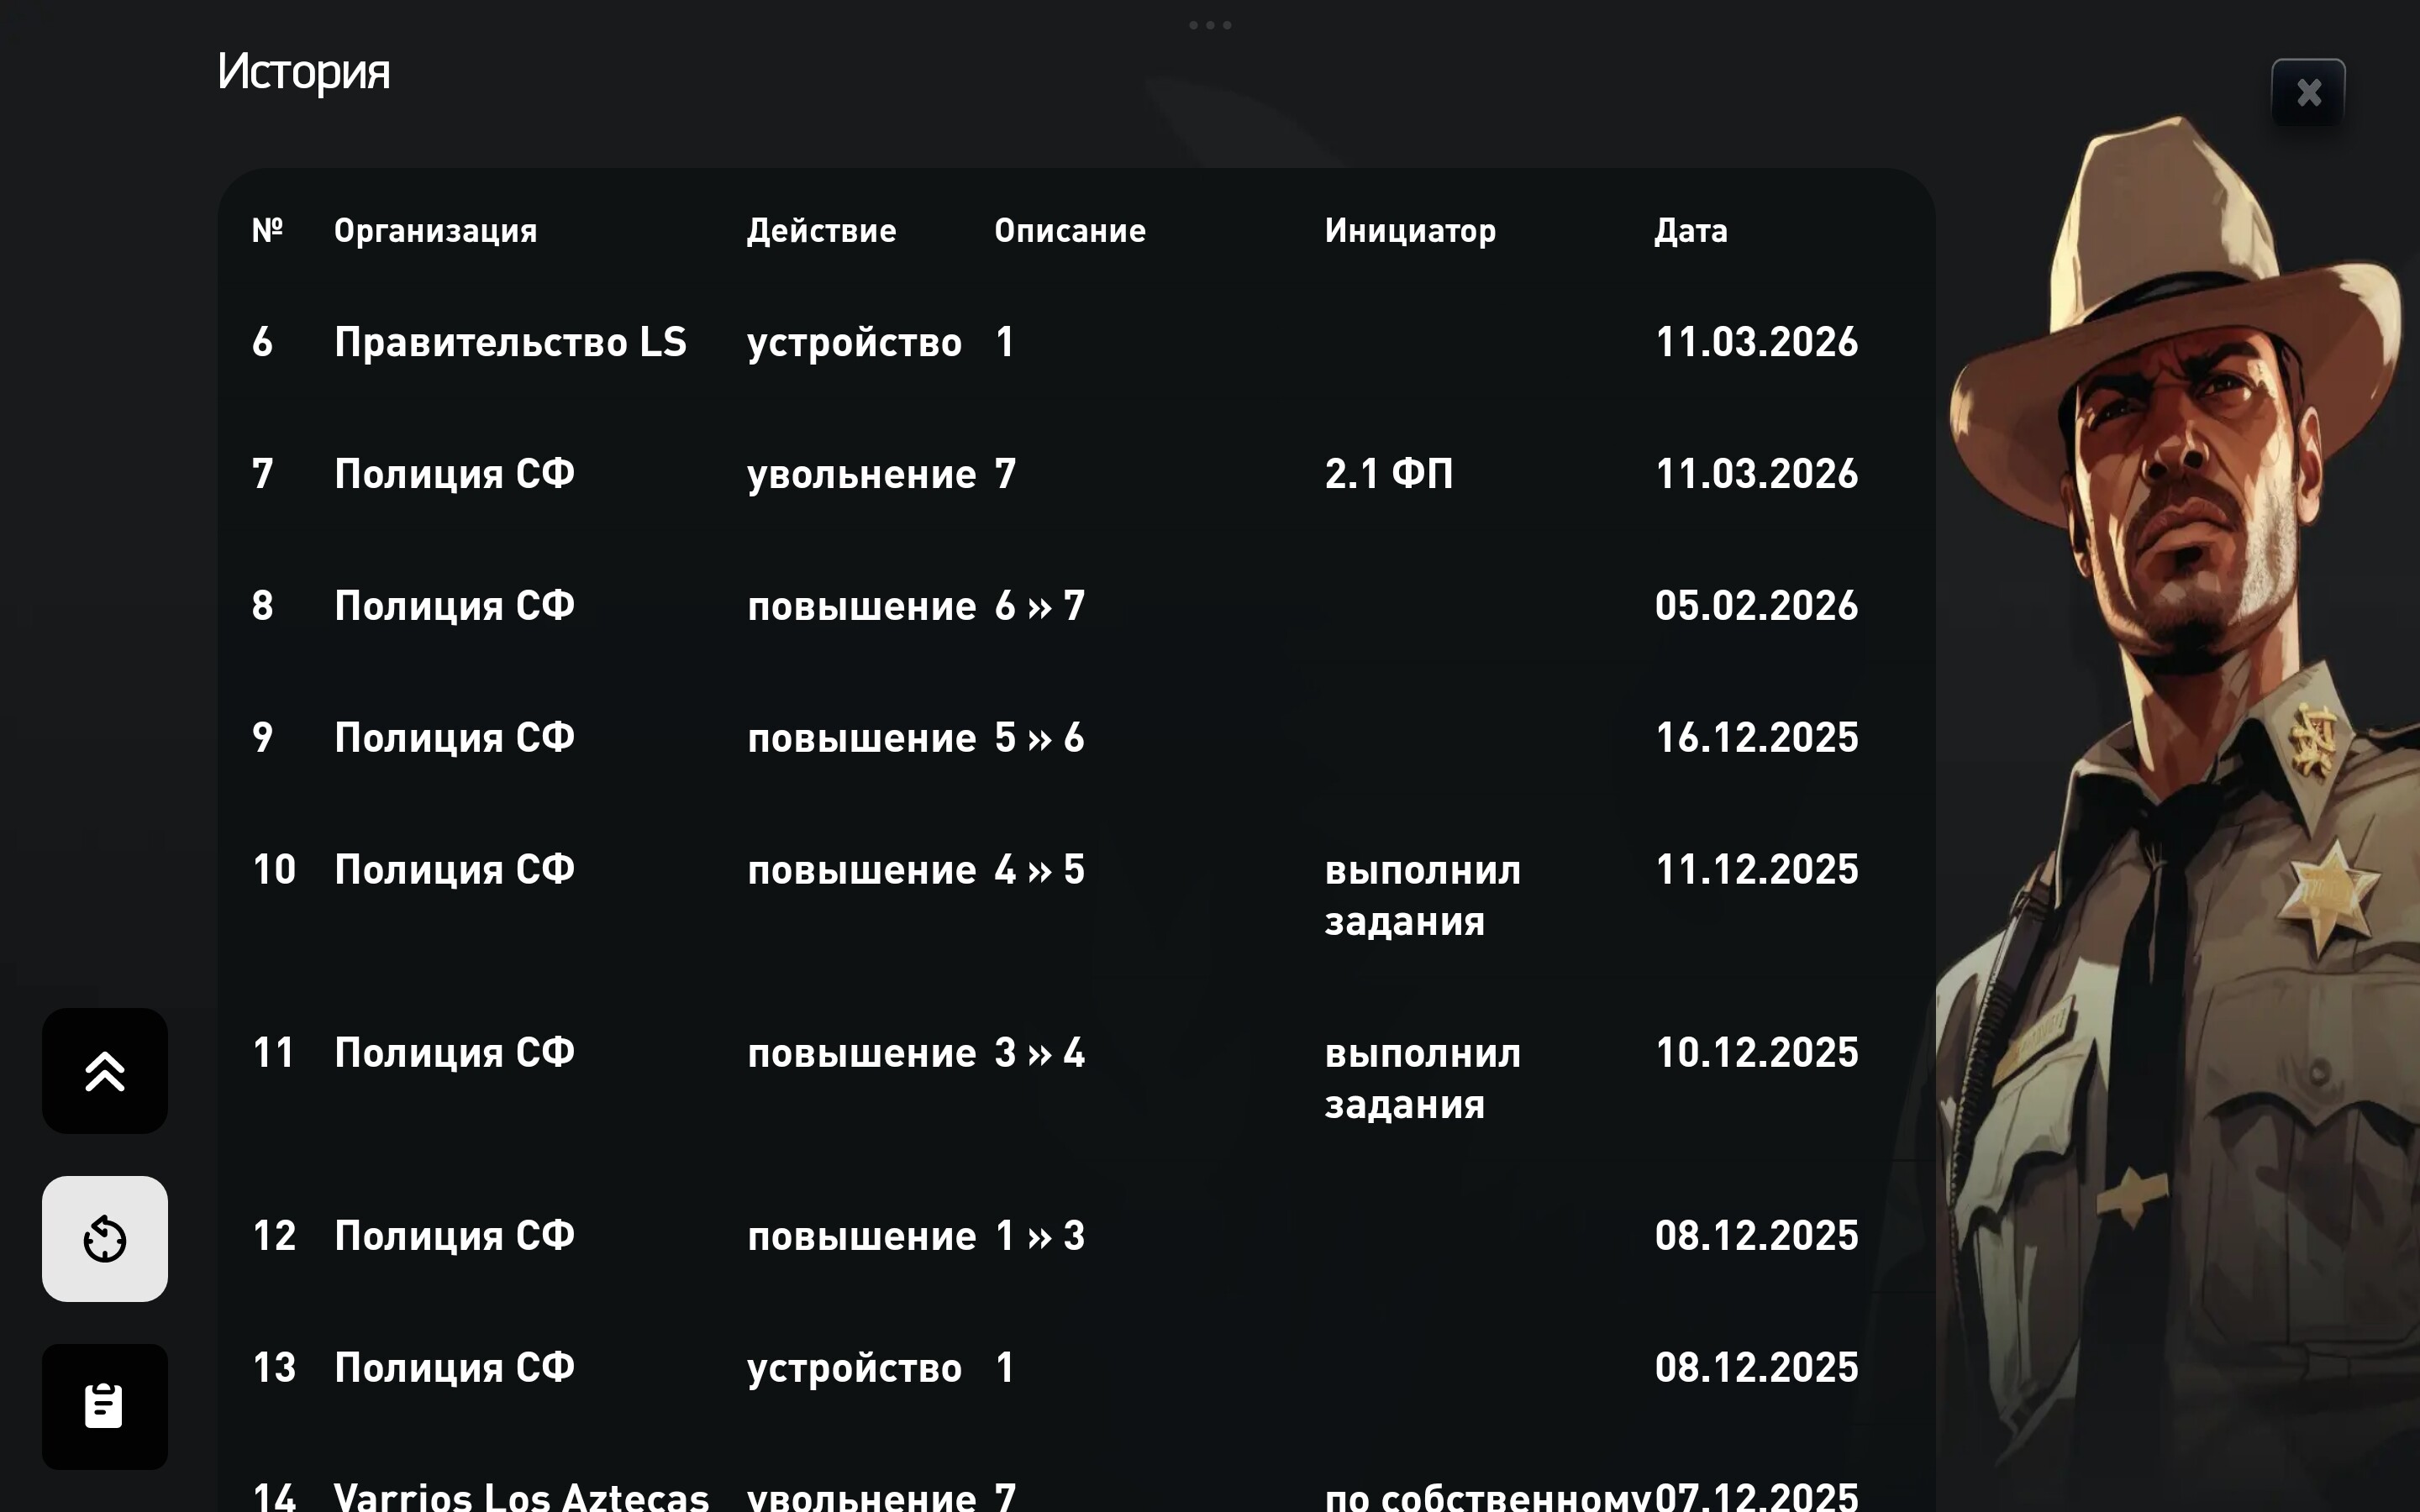Click the Дата column header
The height and width of the screenshot is (1512, 2420).
[1690, 231]
